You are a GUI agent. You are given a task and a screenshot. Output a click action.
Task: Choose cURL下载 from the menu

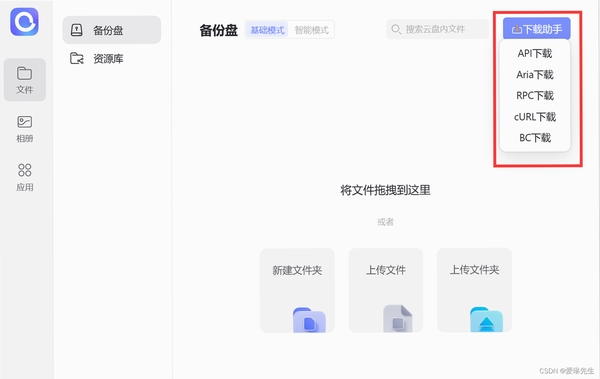[x=535, y=117]
